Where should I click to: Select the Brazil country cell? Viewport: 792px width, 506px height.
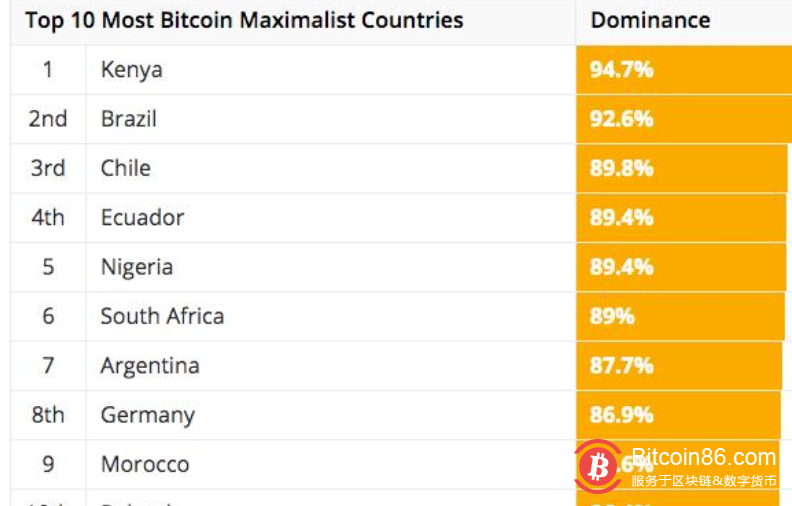(129, 119)
